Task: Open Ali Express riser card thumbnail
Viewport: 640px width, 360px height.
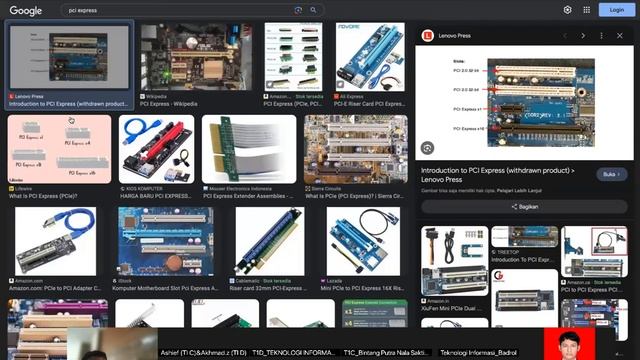Action: click(x=370, y=57)
